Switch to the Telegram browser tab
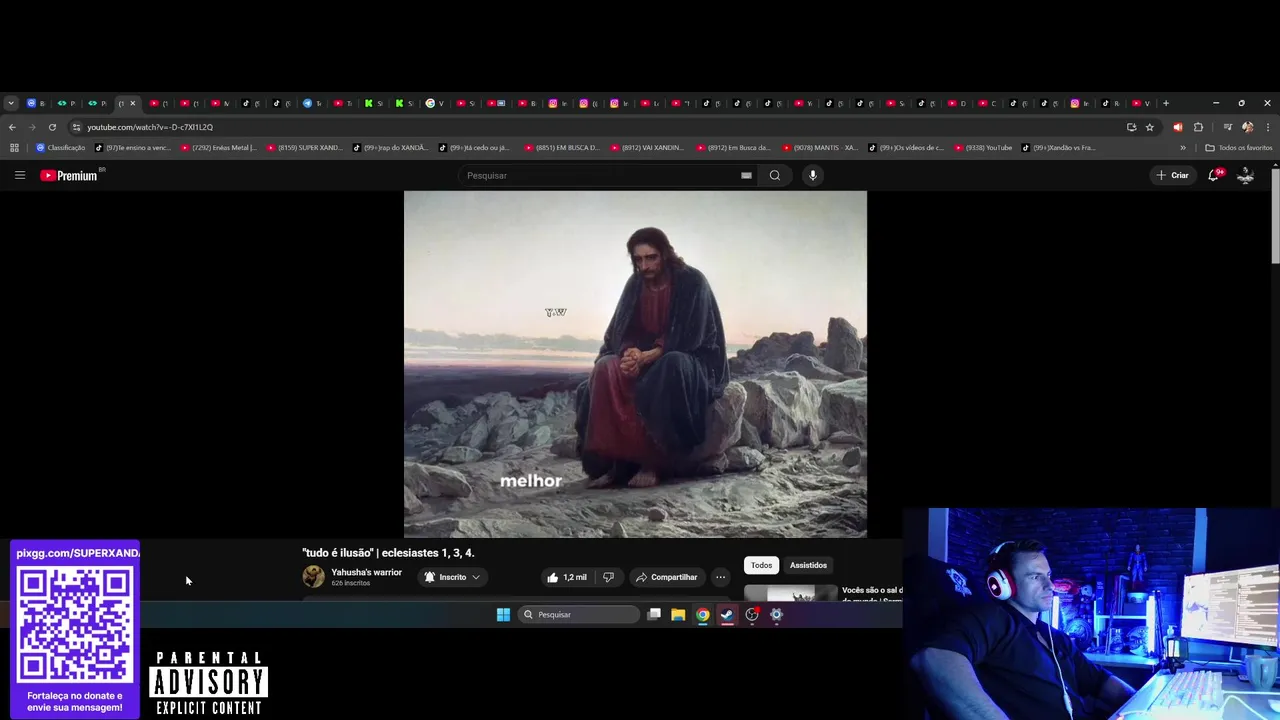 click(313, 103)
